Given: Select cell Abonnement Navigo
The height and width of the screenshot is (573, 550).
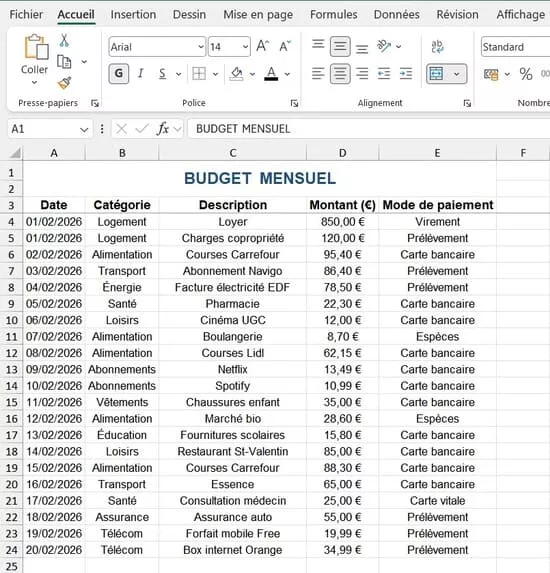Looking at the screenshot, I should click(232, 271).
